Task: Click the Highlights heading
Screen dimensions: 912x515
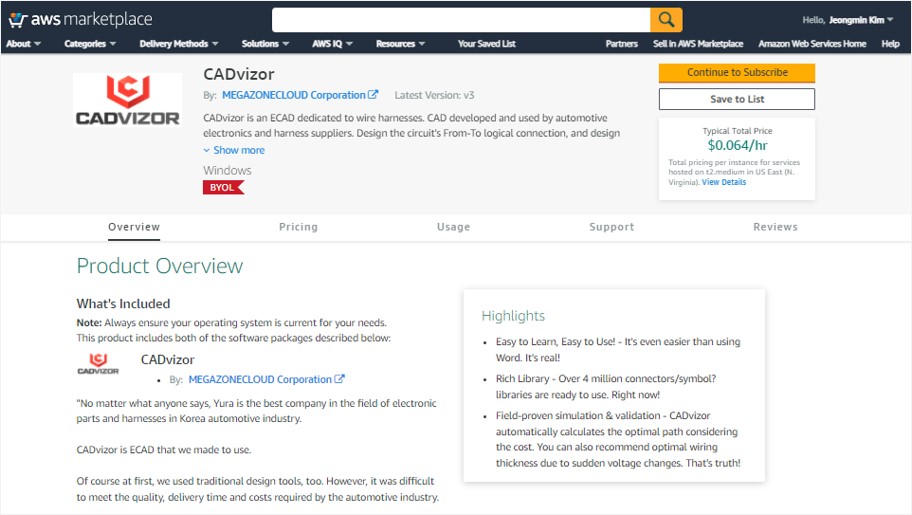Action: (x=513, y=316)
